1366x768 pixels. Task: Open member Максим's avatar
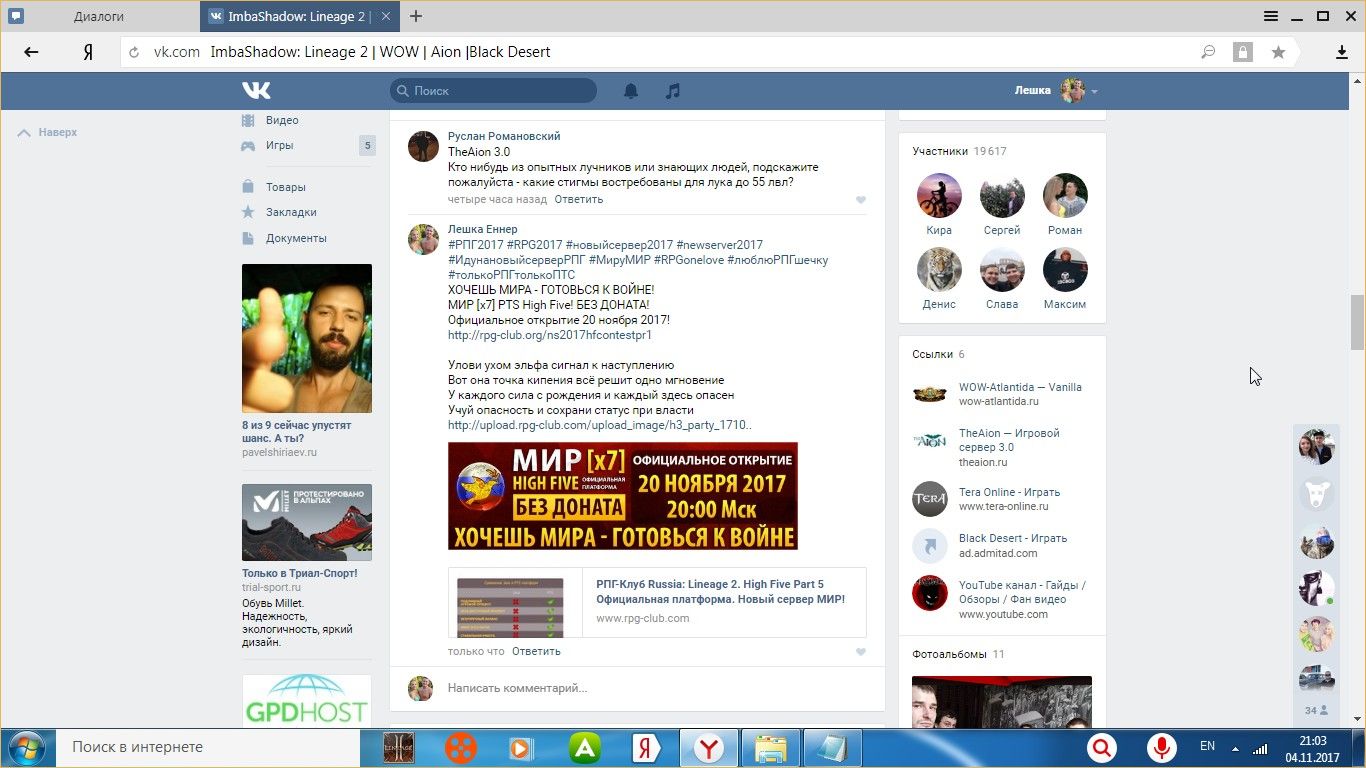1065,270
